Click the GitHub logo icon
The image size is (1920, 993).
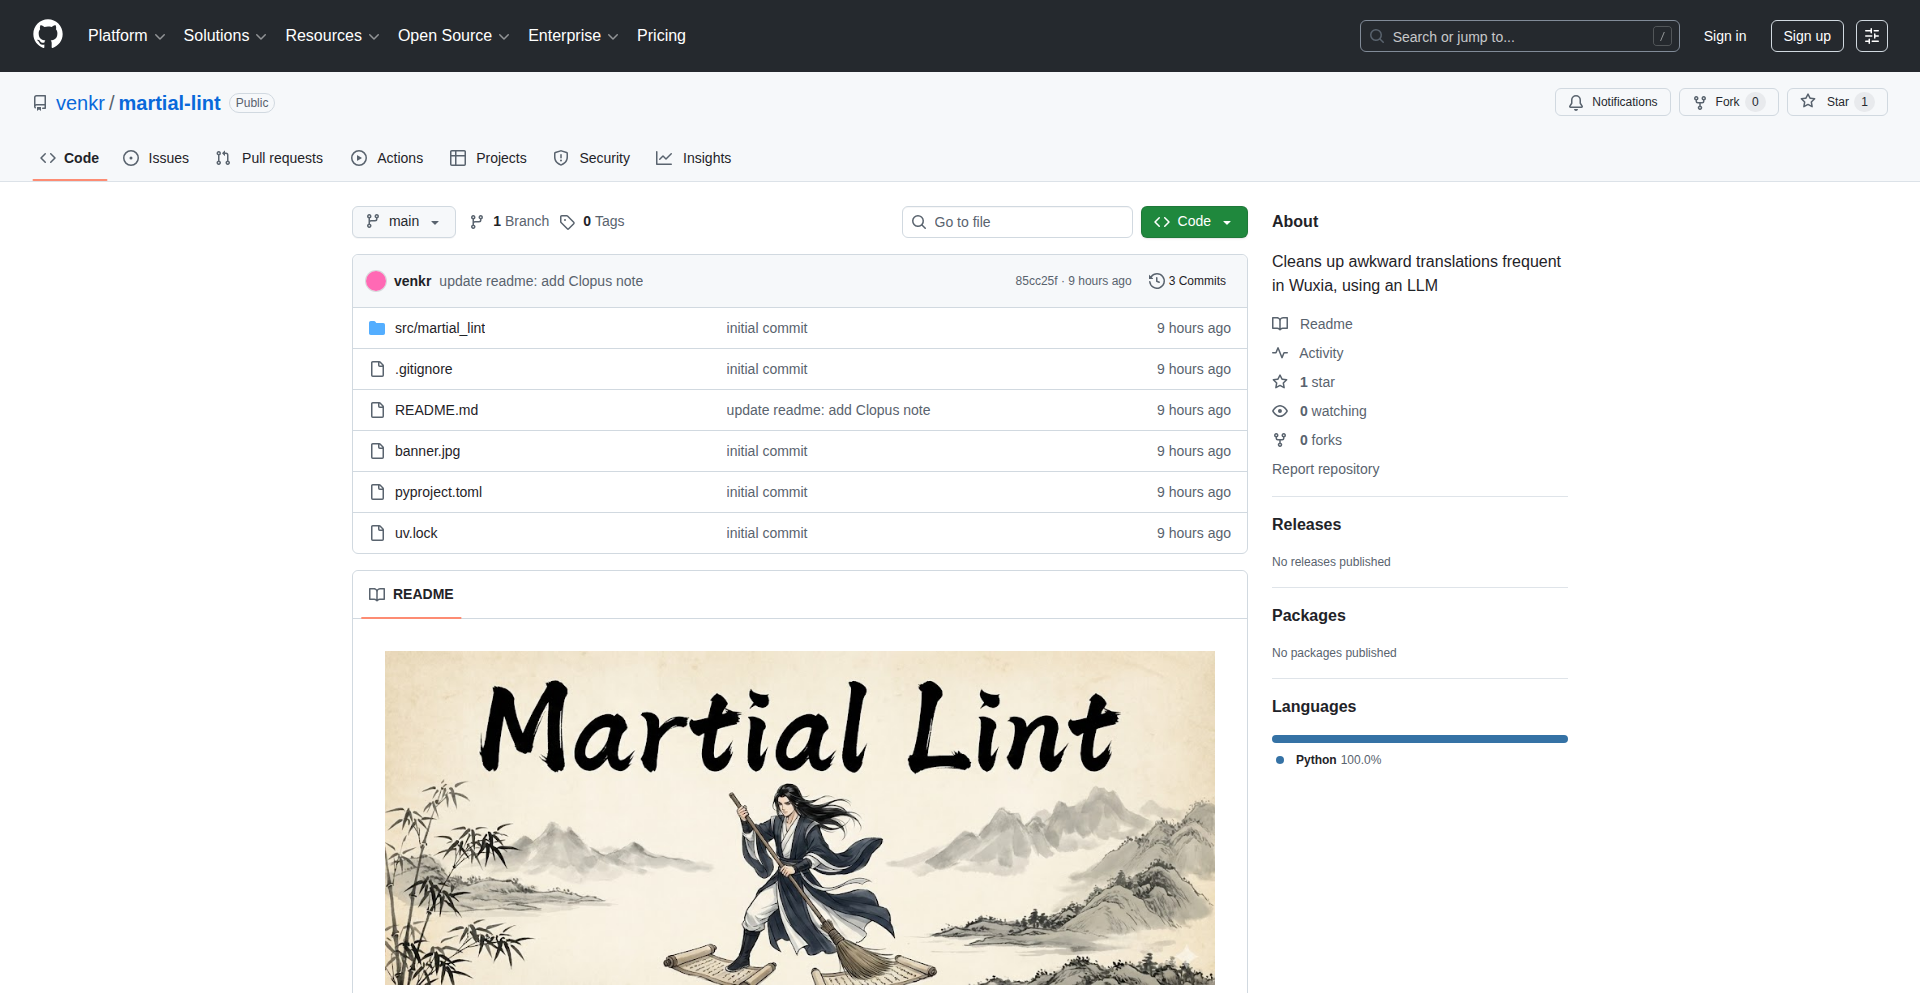[x=48, y=35]
